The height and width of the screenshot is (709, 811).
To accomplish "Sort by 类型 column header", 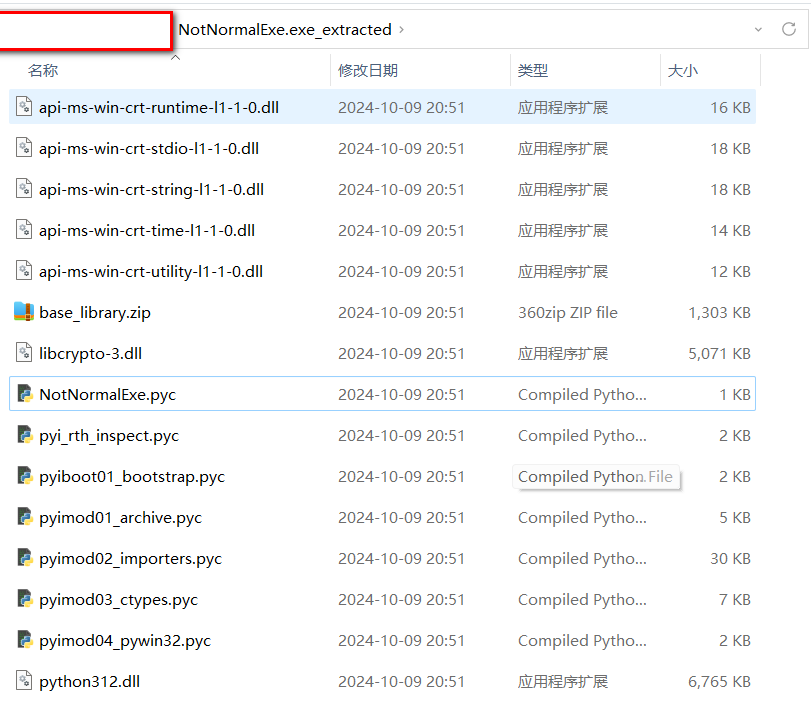I will pos(533,70).
